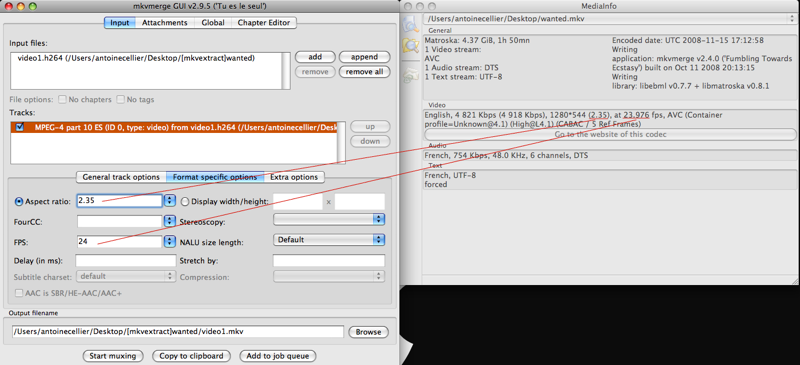Open the Stereoscopy dropdown

(329, 219)
